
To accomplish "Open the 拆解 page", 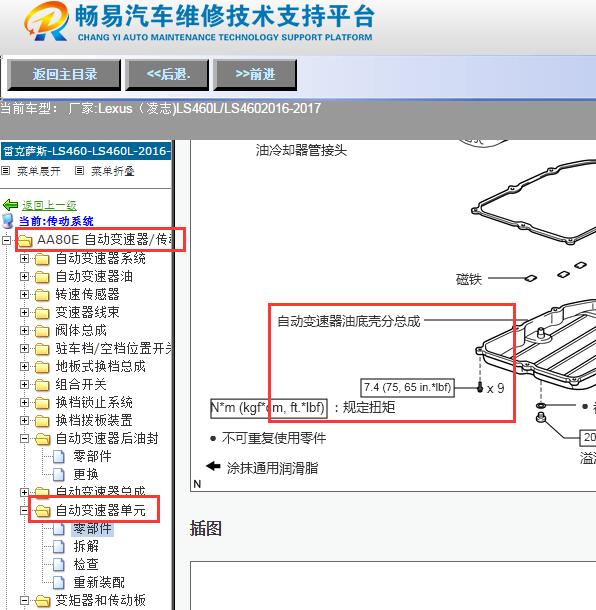I will point(86,546).
